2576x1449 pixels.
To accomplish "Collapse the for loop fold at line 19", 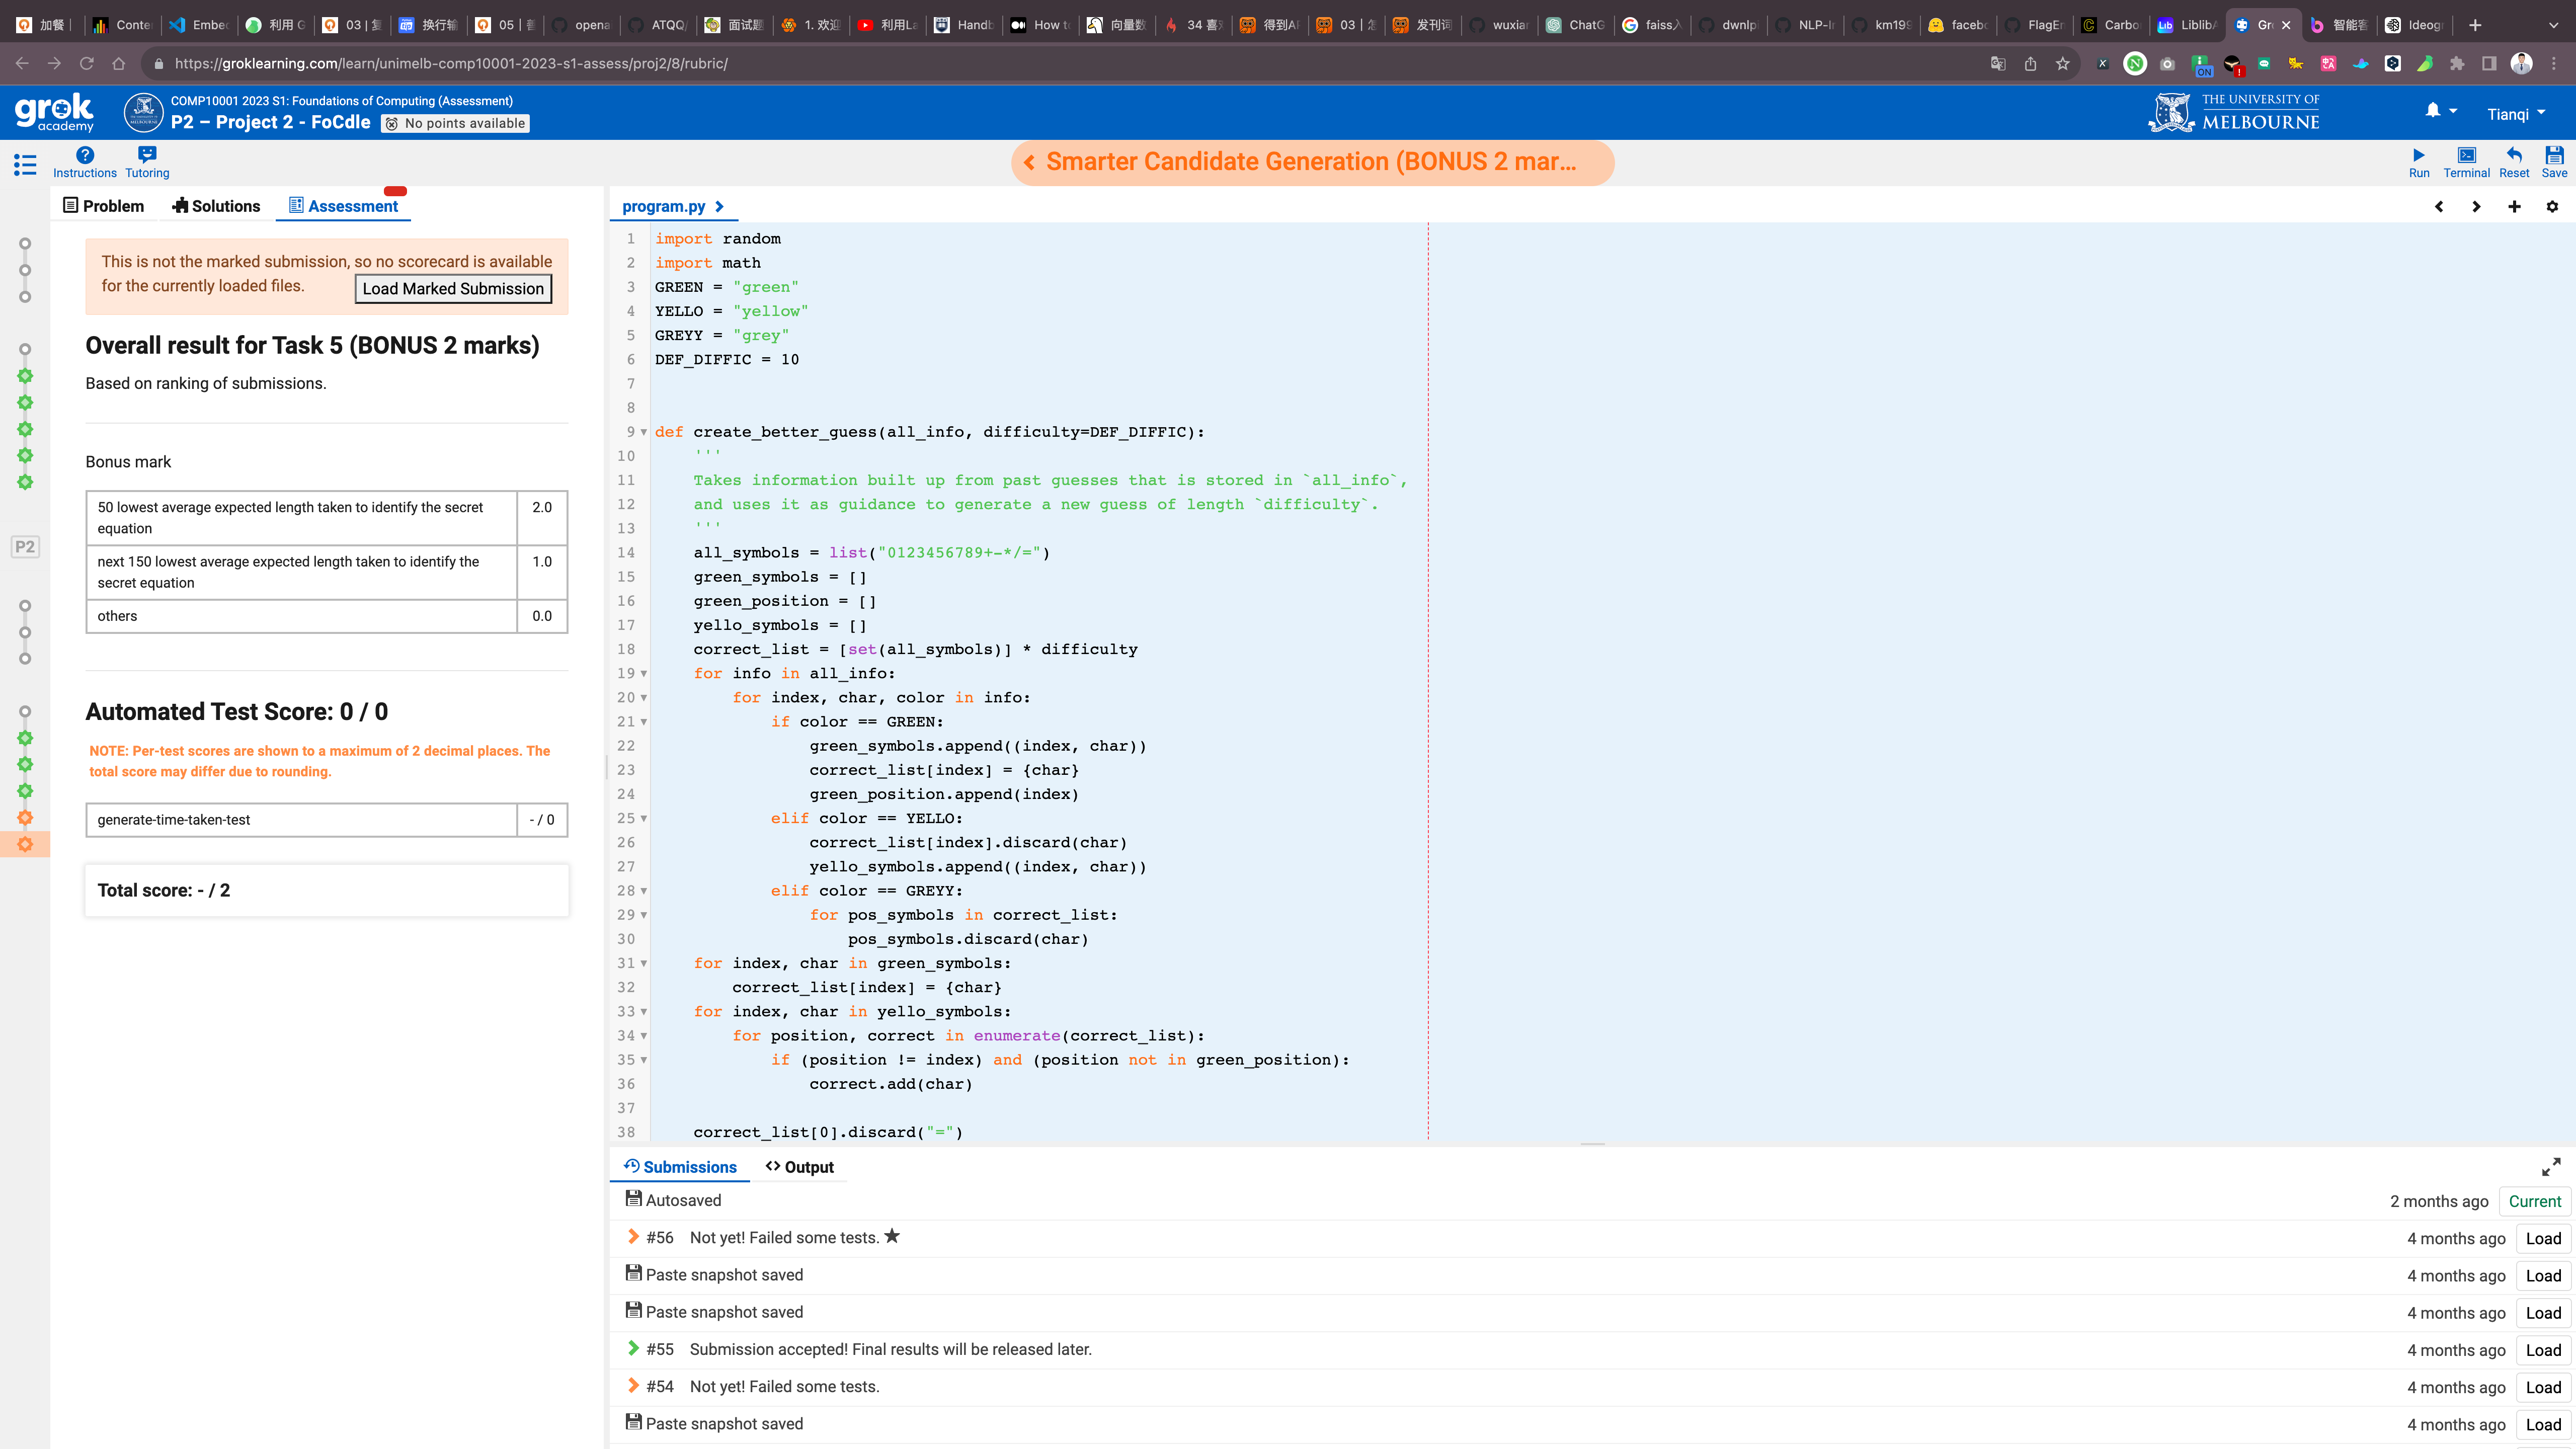I will [x=644, y=673].
